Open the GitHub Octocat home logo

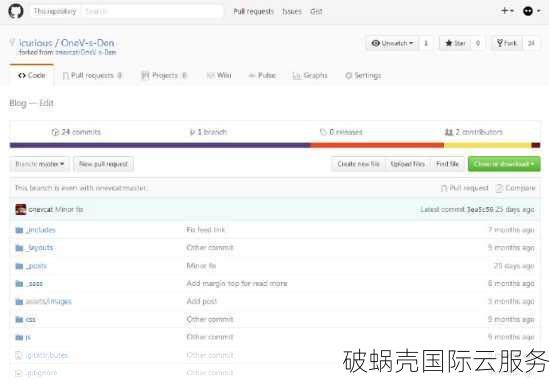(16, 11)
